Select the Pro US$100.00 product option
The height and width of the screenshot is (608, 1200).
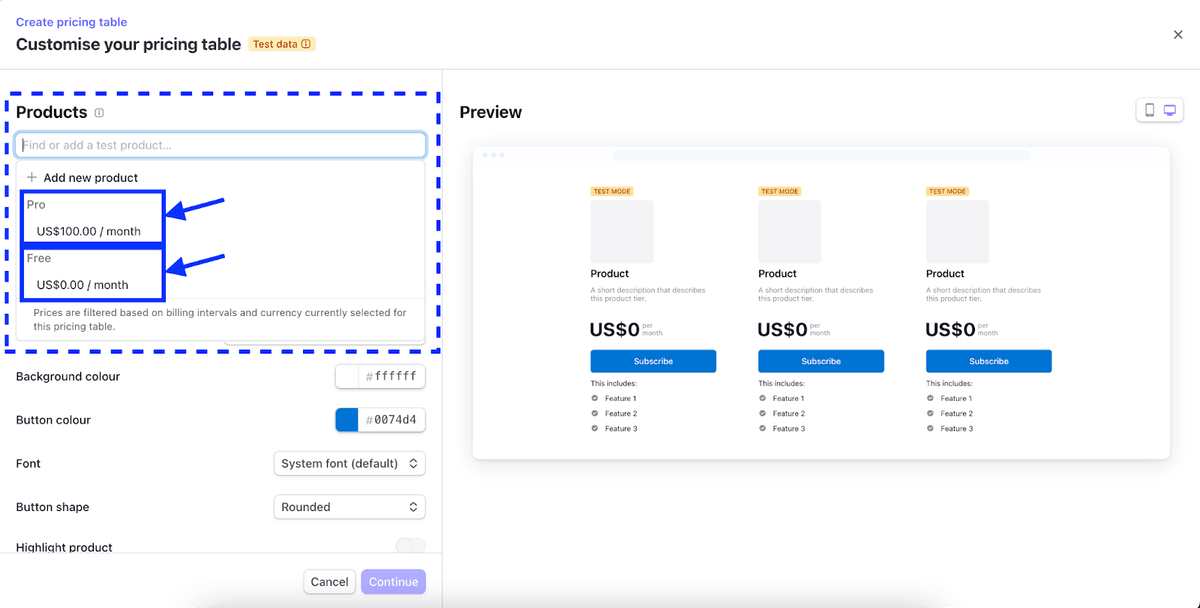pyautogui.click(x=92, y=215)
